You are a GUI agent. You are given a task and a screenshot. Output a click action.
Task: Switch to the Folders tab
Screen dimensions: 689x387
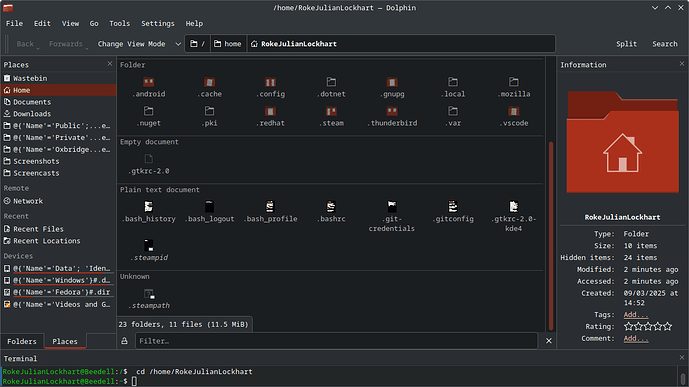(x=22, y=341)
